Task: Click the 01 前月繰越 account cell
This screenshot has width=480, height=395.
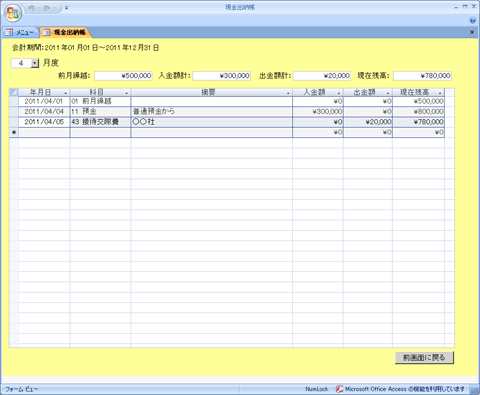Action: (100, 101)
